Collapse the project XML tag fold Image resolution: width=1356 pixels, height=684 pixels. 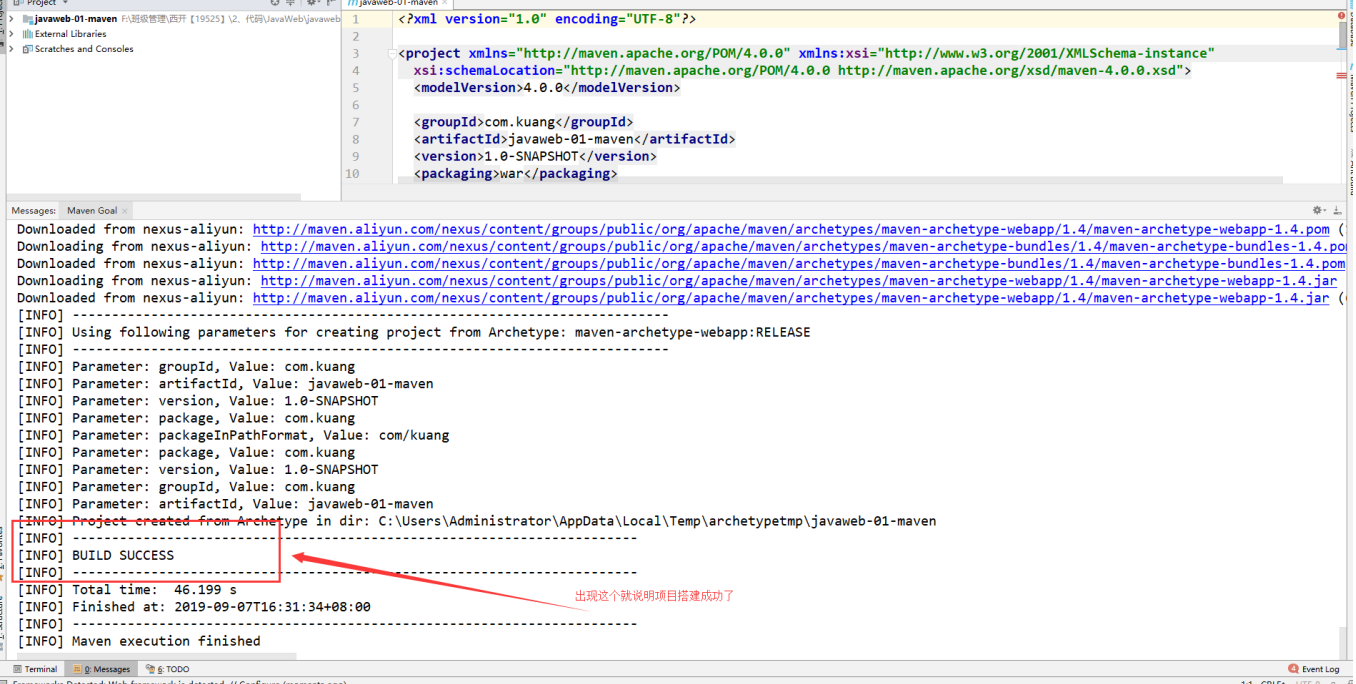click(394, 54)
